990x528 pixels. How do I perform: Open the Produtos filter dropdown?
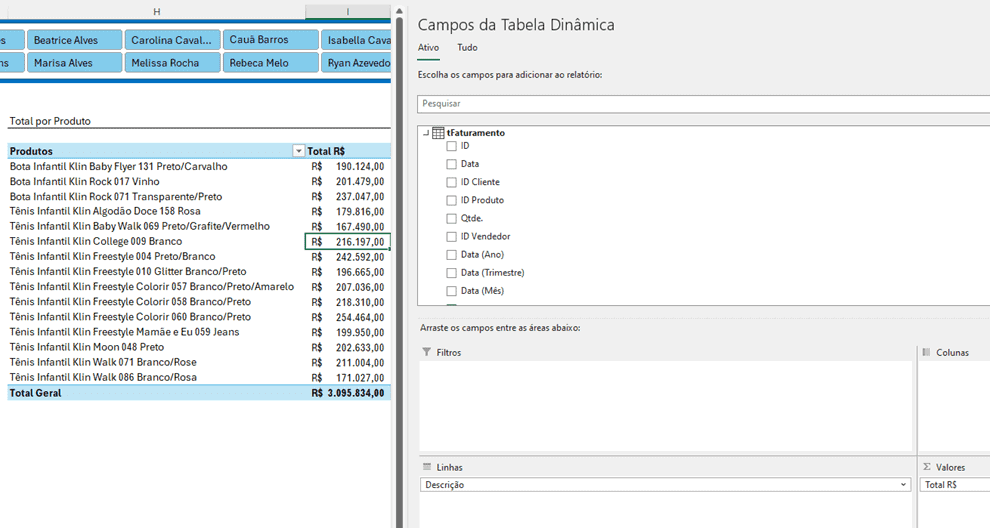(x=299, y=151)
